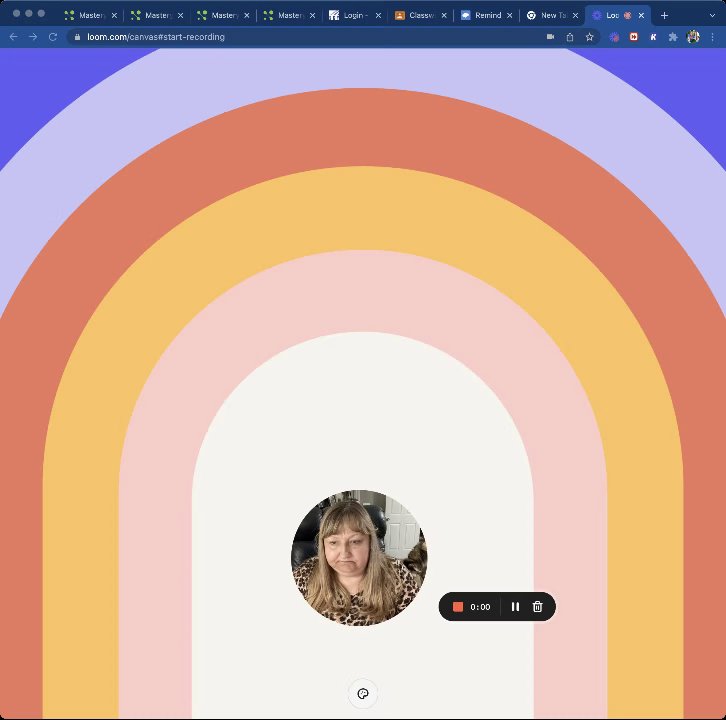
Task: Open a new browser tab with plus
Action: click(x=664, y=15)
